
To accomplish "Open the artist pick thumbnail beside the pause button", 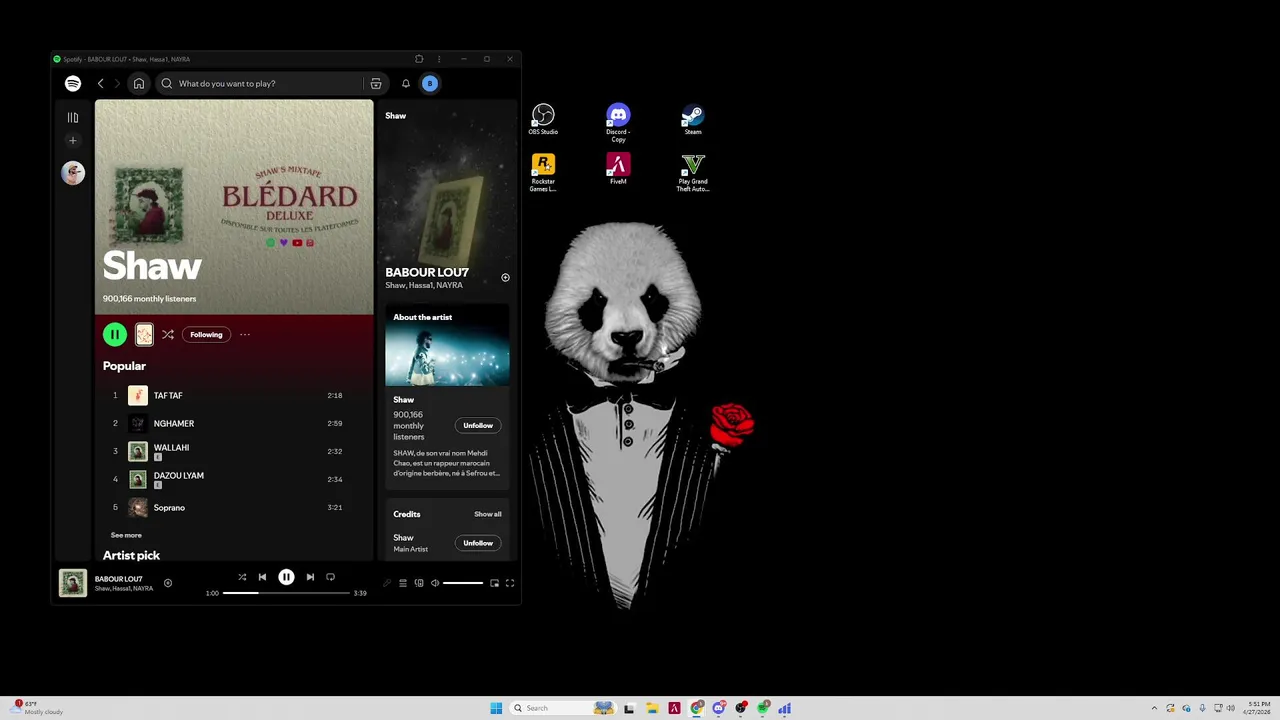I will [x=144, y=335].
